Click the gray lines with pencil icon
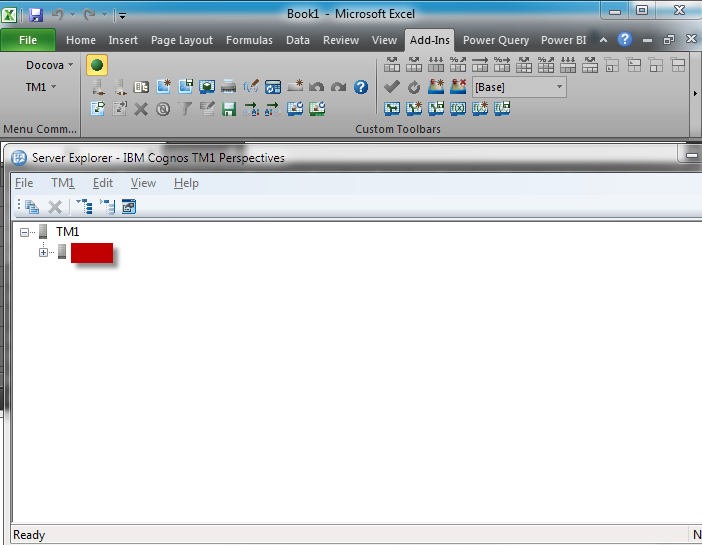This screenshot has height=545, width=702. [x=207, y=108]
